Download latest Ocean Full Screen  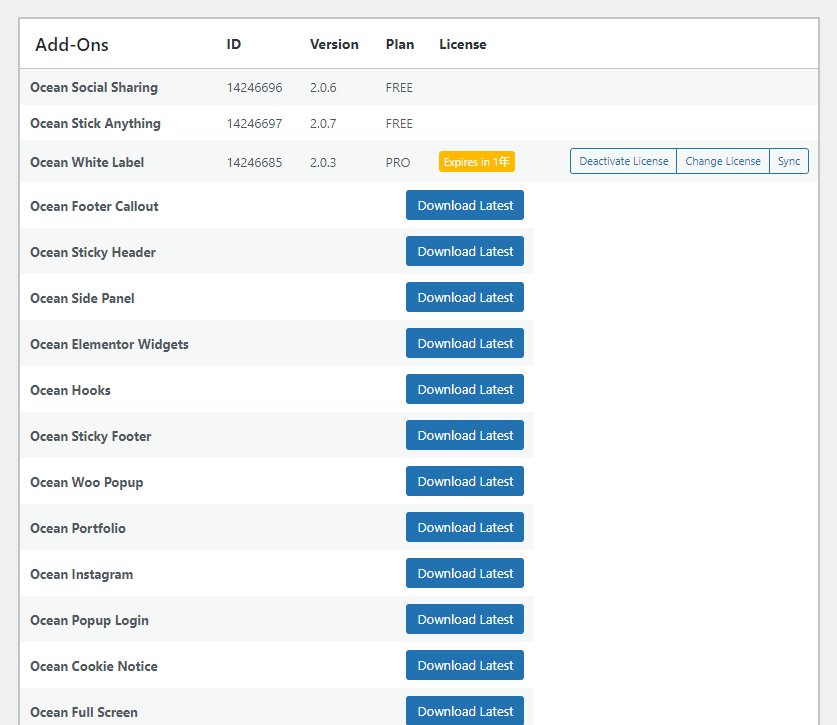(465, 711)
